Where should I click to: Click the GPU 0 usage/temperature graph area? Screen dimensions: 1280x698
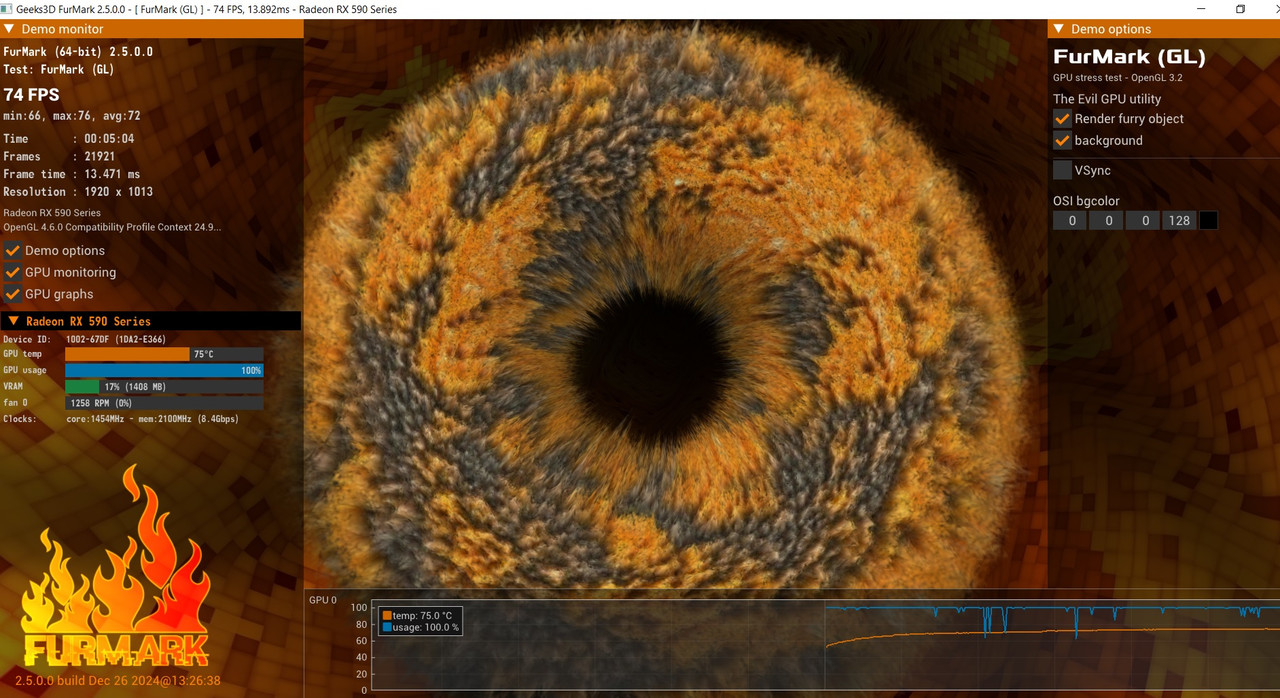tap(826, 645)
